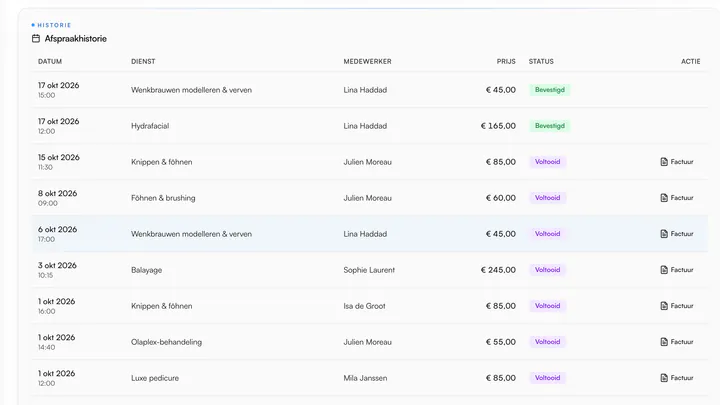Open Factuur for 15 okt Knippen & föhnen
The image size is (720, 405).
(677, 162)
